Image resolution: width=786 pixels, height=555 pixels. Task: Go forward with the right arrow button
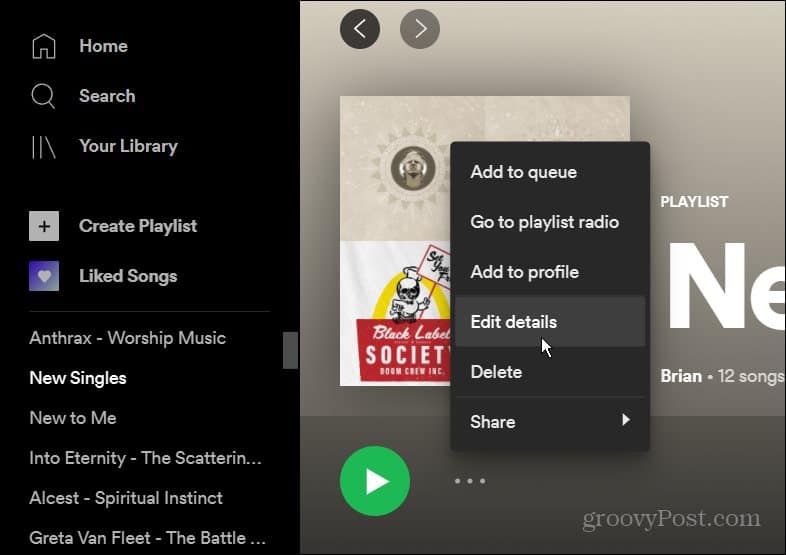pos(420,29)
